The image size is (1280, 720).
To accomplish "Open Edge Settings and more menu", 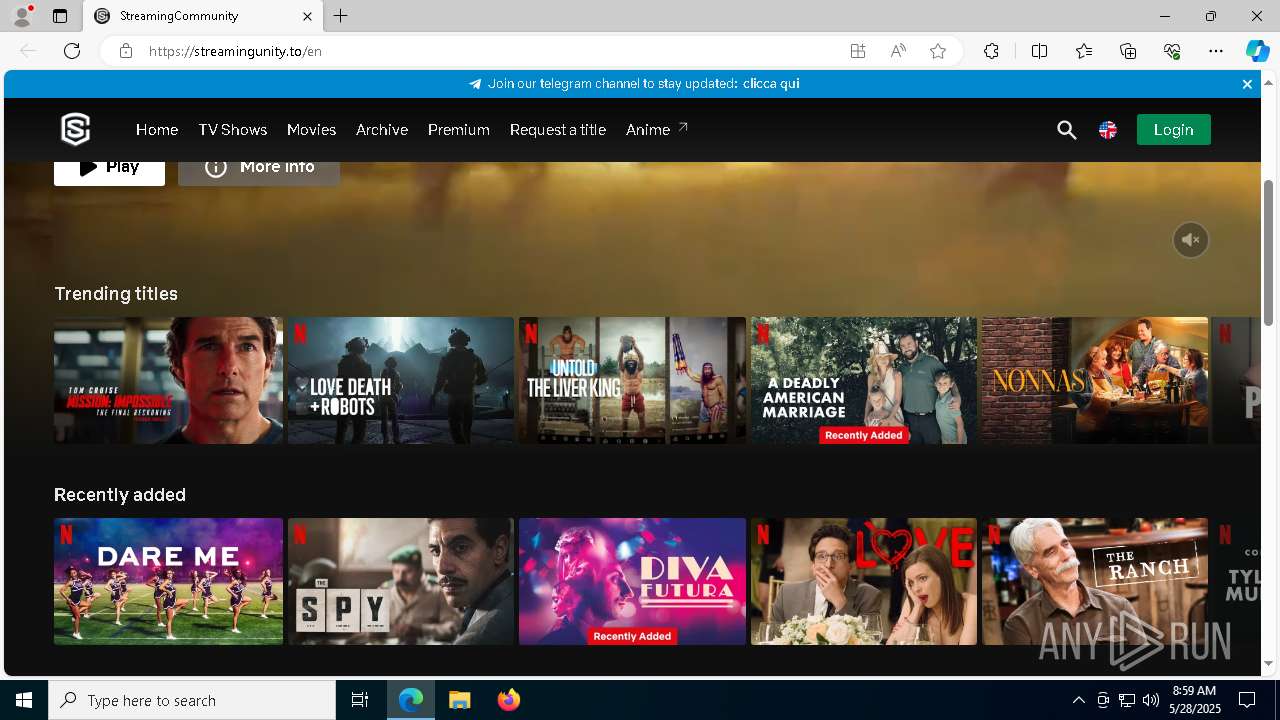I will point(1216,51).
